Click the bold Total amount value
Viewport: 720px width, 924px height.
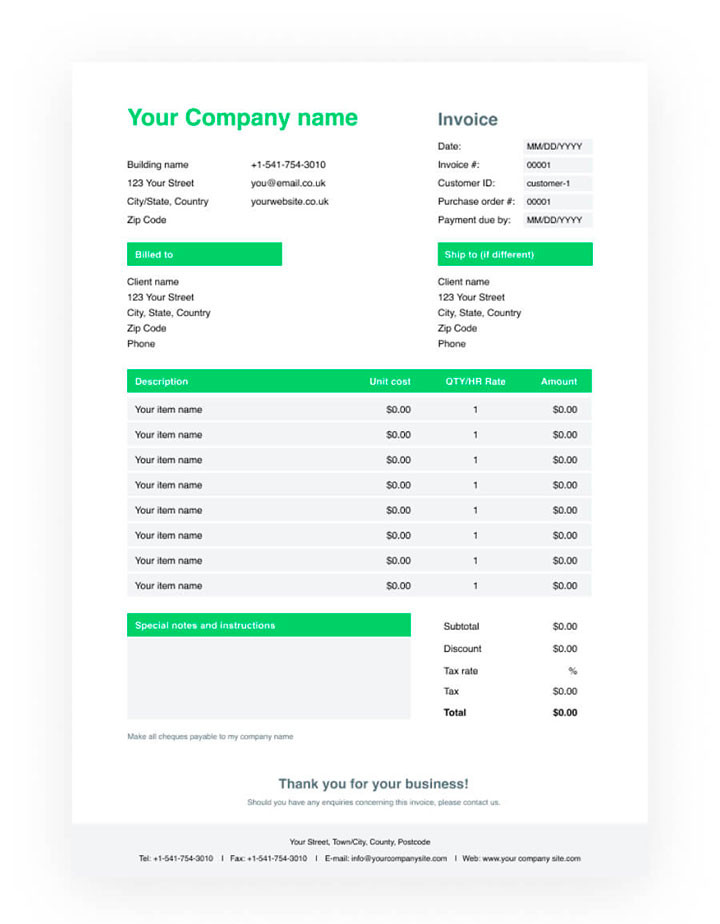click(565, 713)
